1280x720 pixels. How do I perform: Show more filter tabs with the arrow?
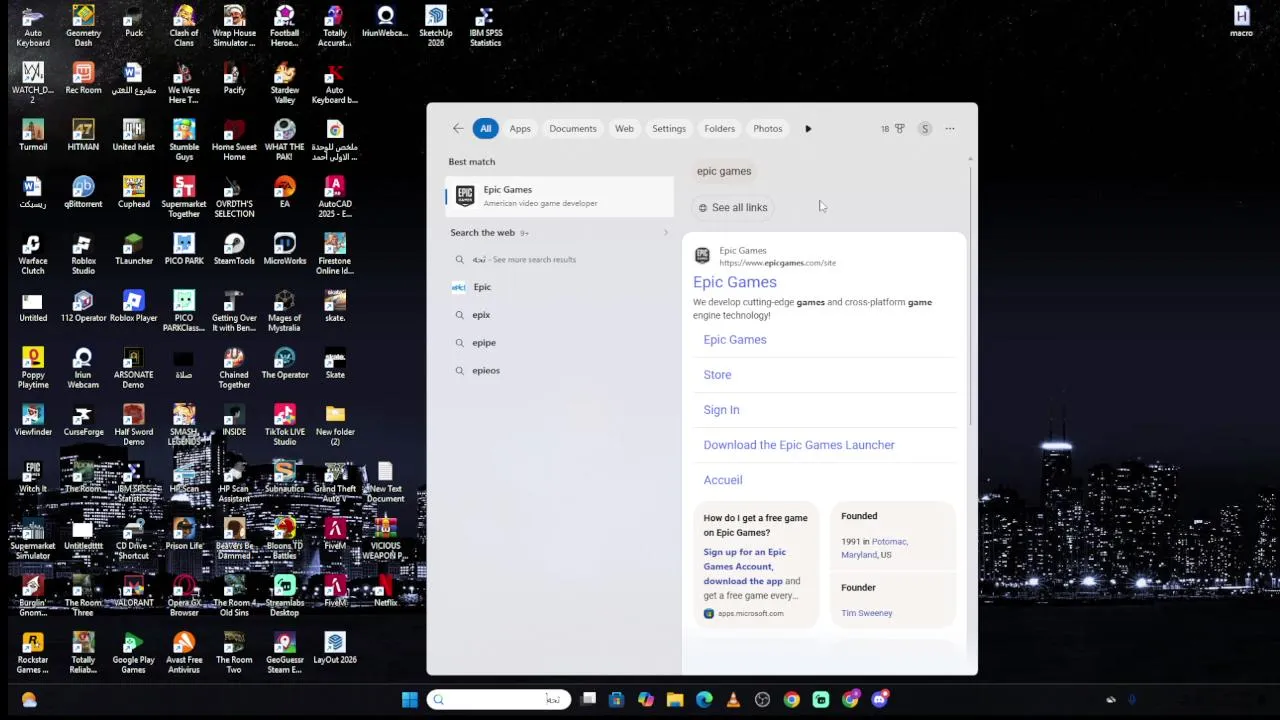[808, 128]
